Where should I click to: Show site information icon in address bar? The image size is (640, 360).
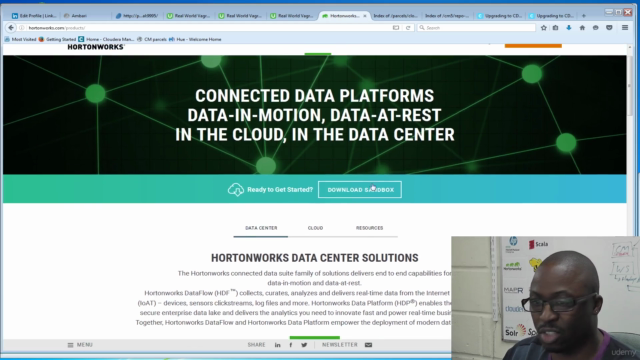(22, 28)
